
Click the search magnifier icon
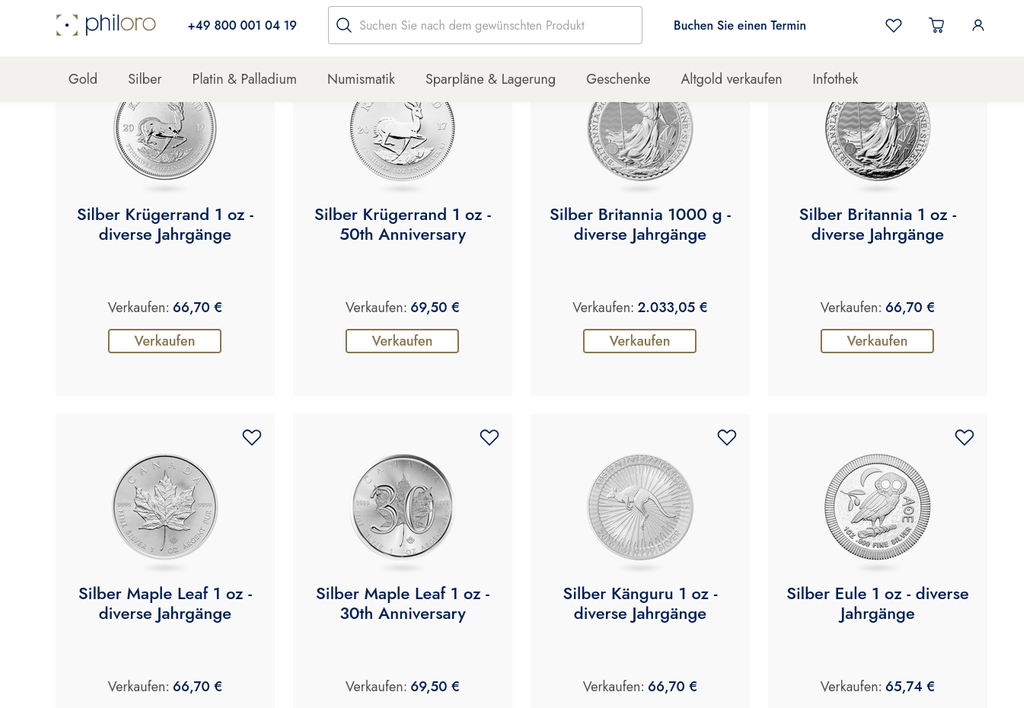tap(344, 25)
